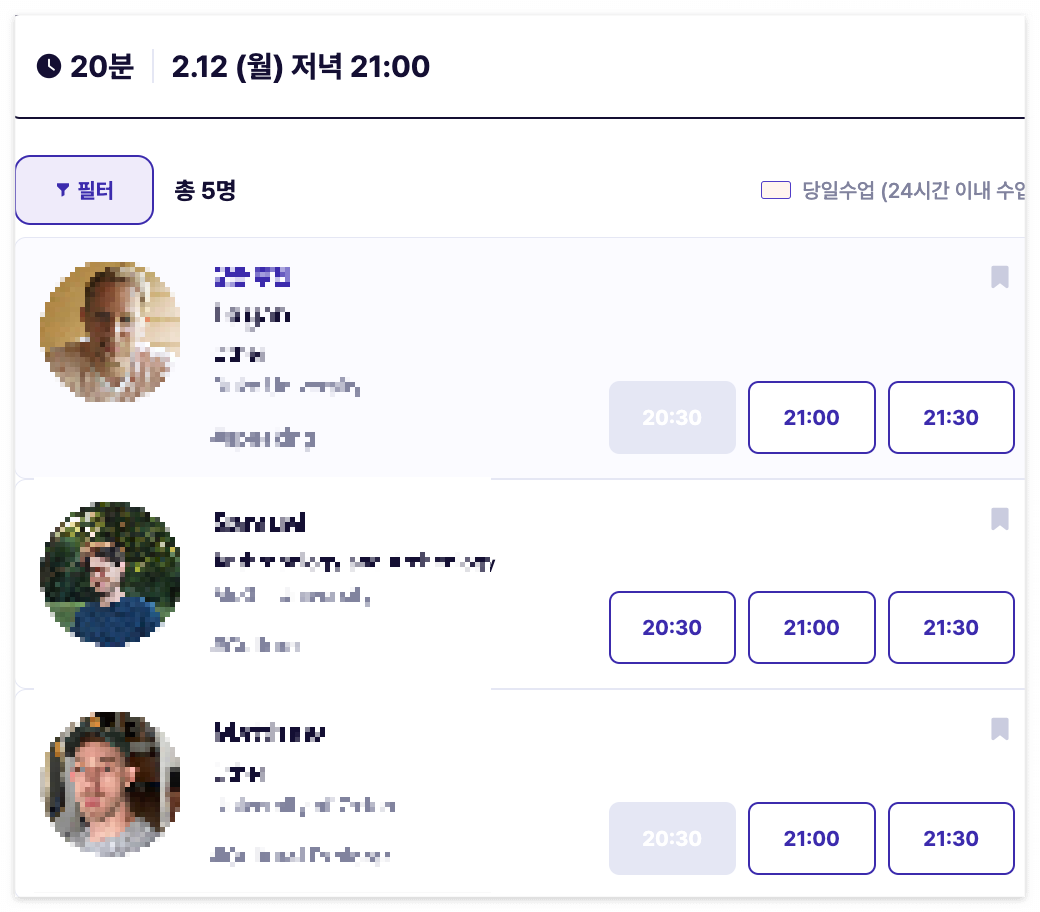The width and height of the screenshot is (1040, 912).
Task: Click the clock icon next to 20분
Action: point(46,67)
